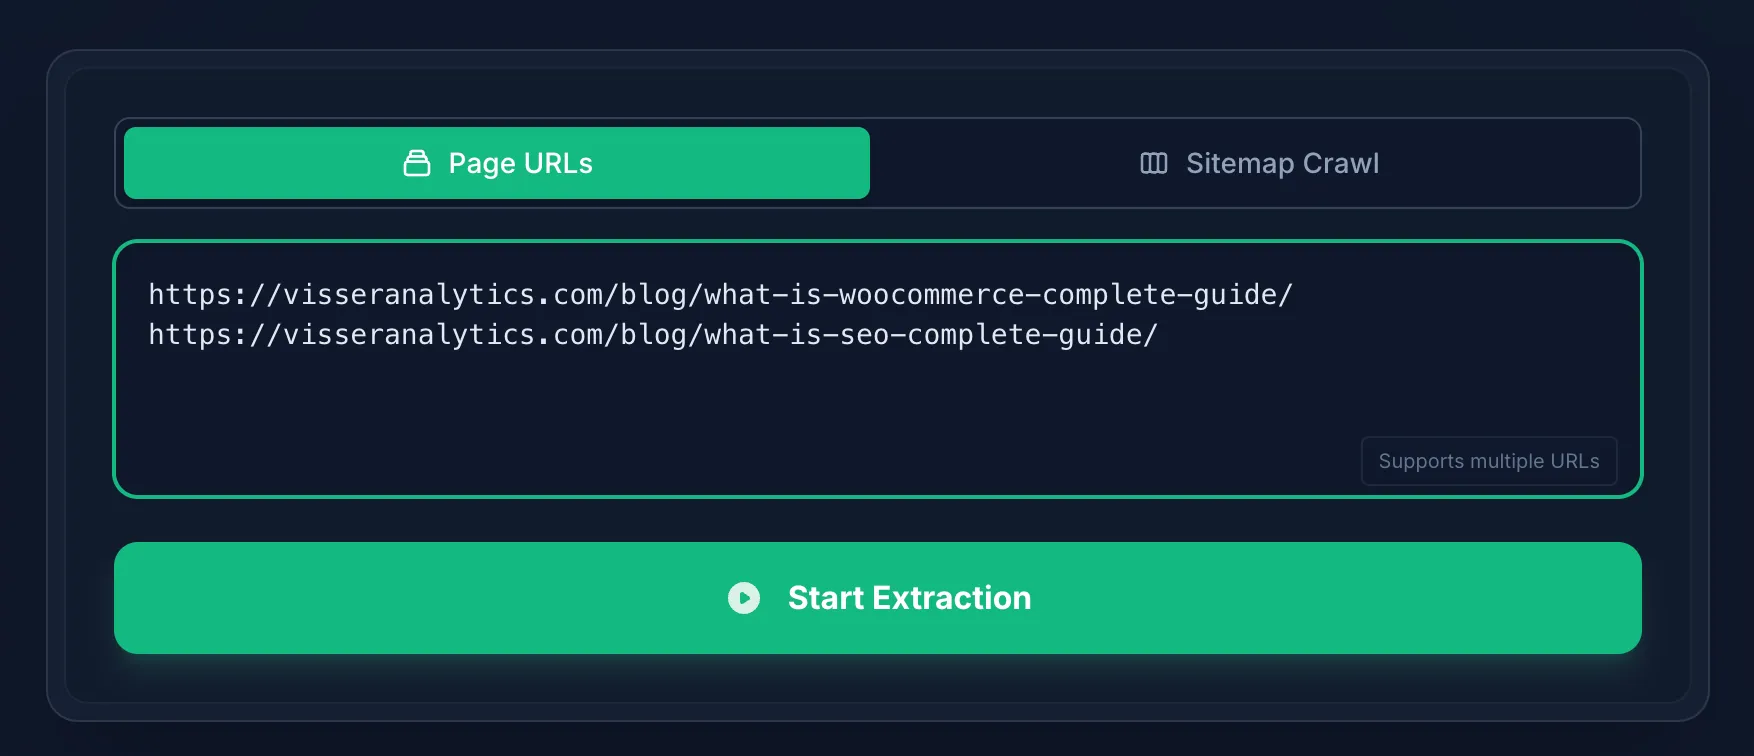Activate the highlighted green mode selector
The image size is (1754, 756).
tap(496, 162)
